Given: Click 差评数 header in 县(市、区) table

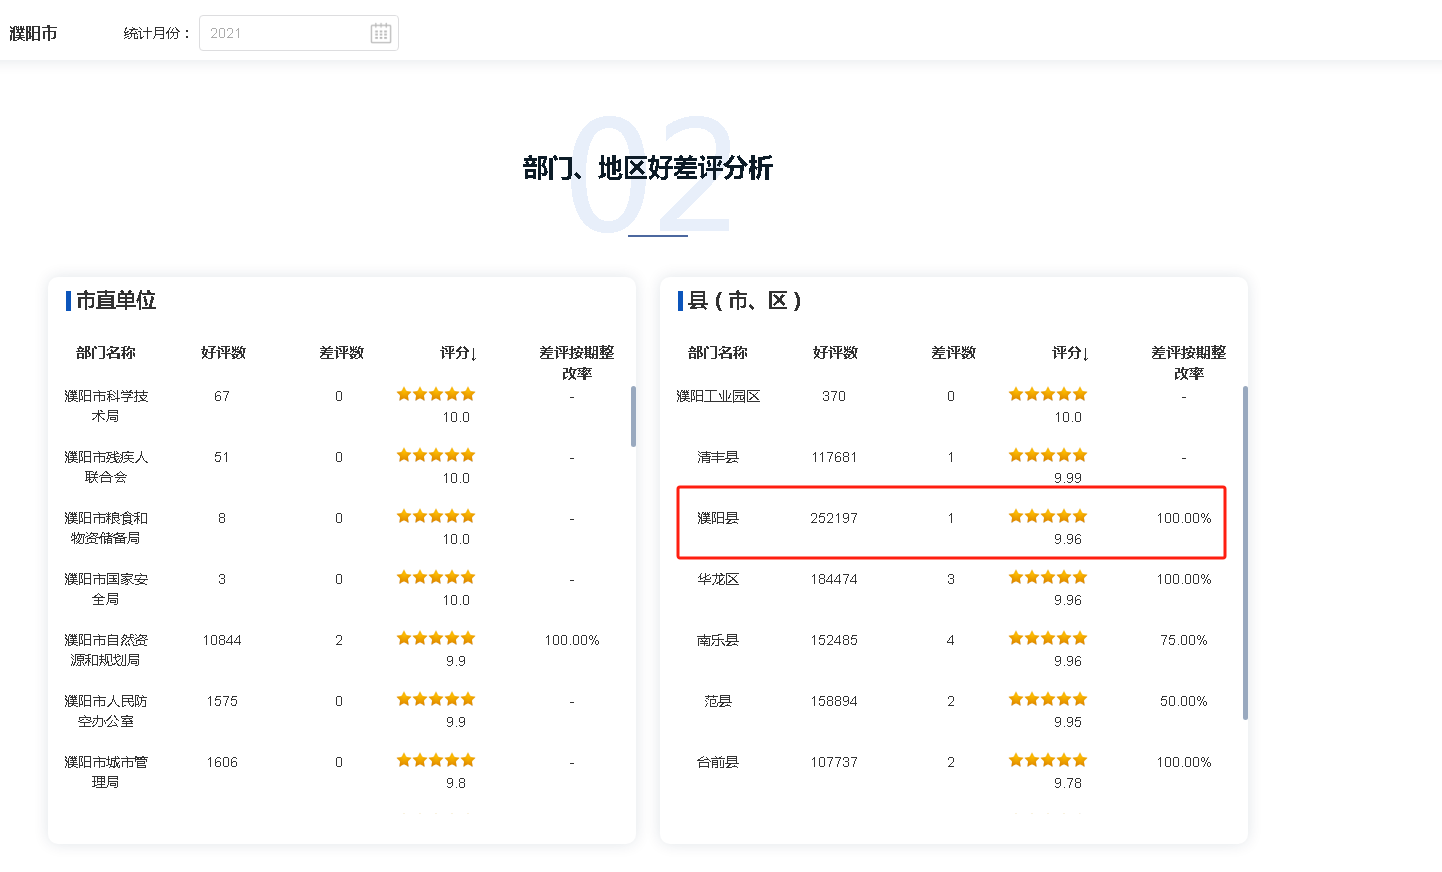Looking at the screenshot, I should 953,353.
